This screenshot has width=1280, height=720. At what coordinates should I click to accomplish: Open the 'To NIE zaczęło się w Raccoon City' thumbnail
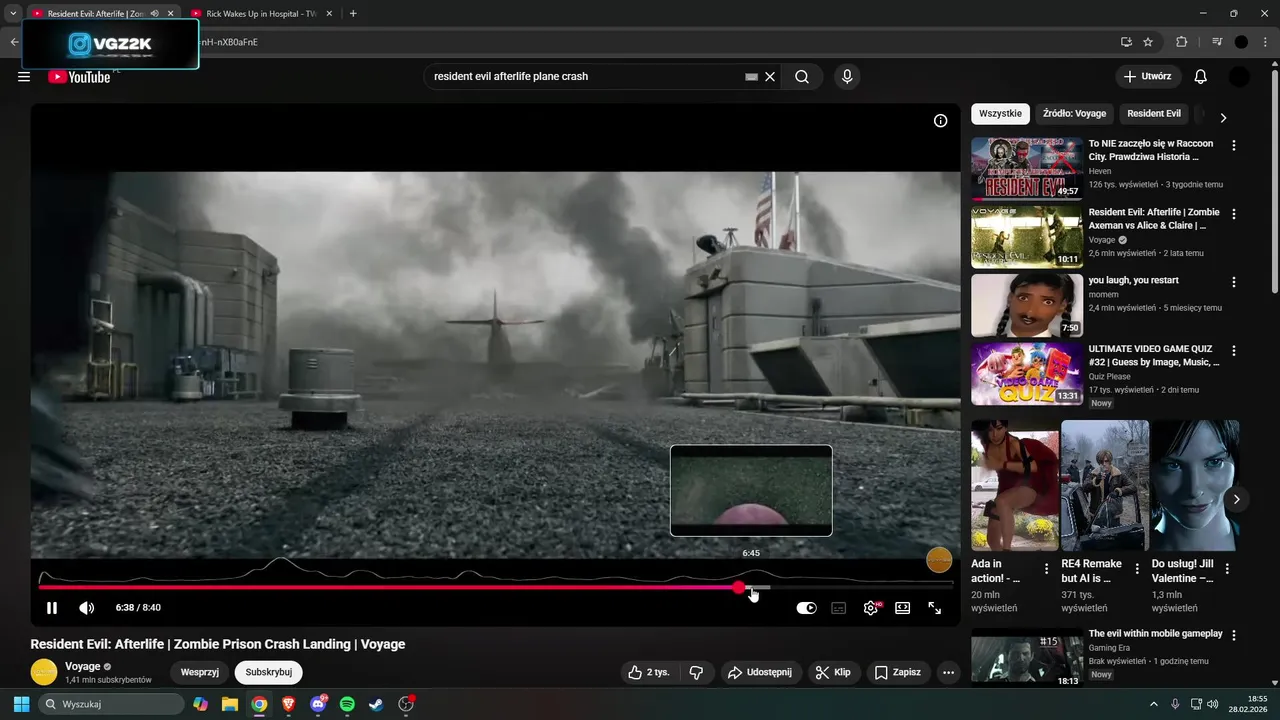click(x=1027, y=168)
